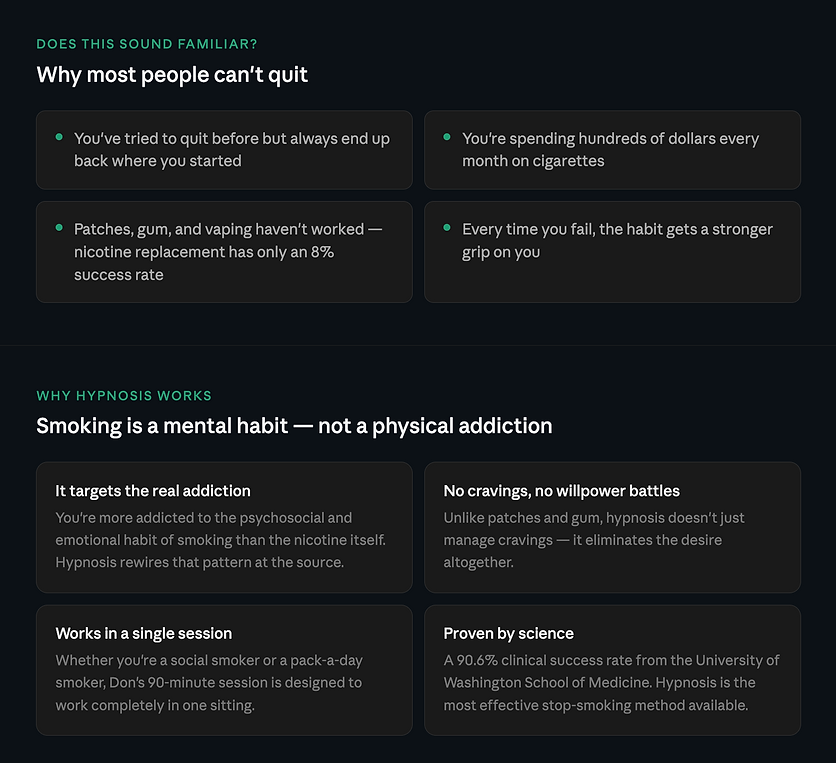This screenshot has width=836, height=763.
Task: Click 'month on cigarettes' text line
Action: [x=533, y=161]
